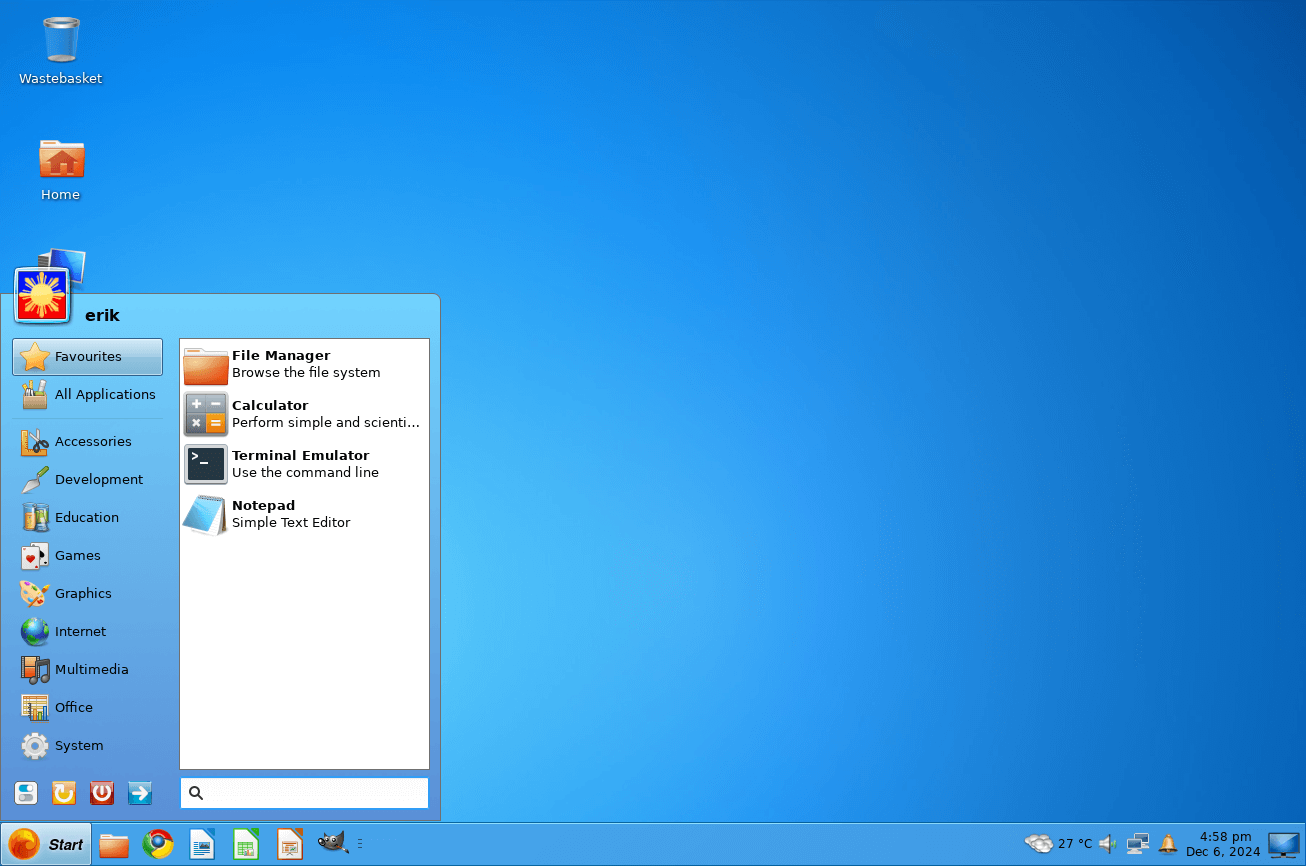
Task: Launch File Manager from favourites
Action: pos(304,365)
